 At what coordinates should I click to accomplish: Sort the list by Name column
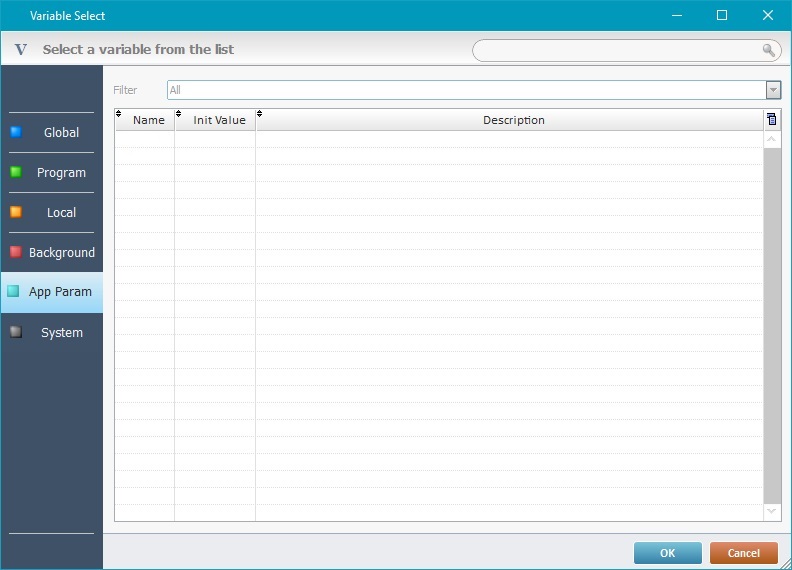pos(148,120)
